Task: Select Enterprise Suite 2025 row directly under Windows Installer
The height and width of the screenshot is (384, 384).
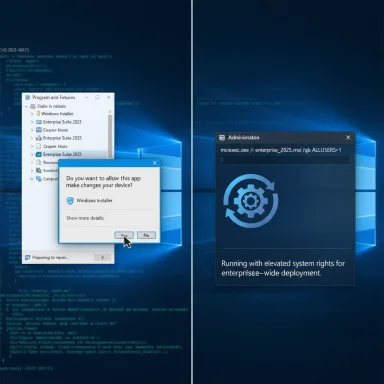Action: click(x=62, y=122)
